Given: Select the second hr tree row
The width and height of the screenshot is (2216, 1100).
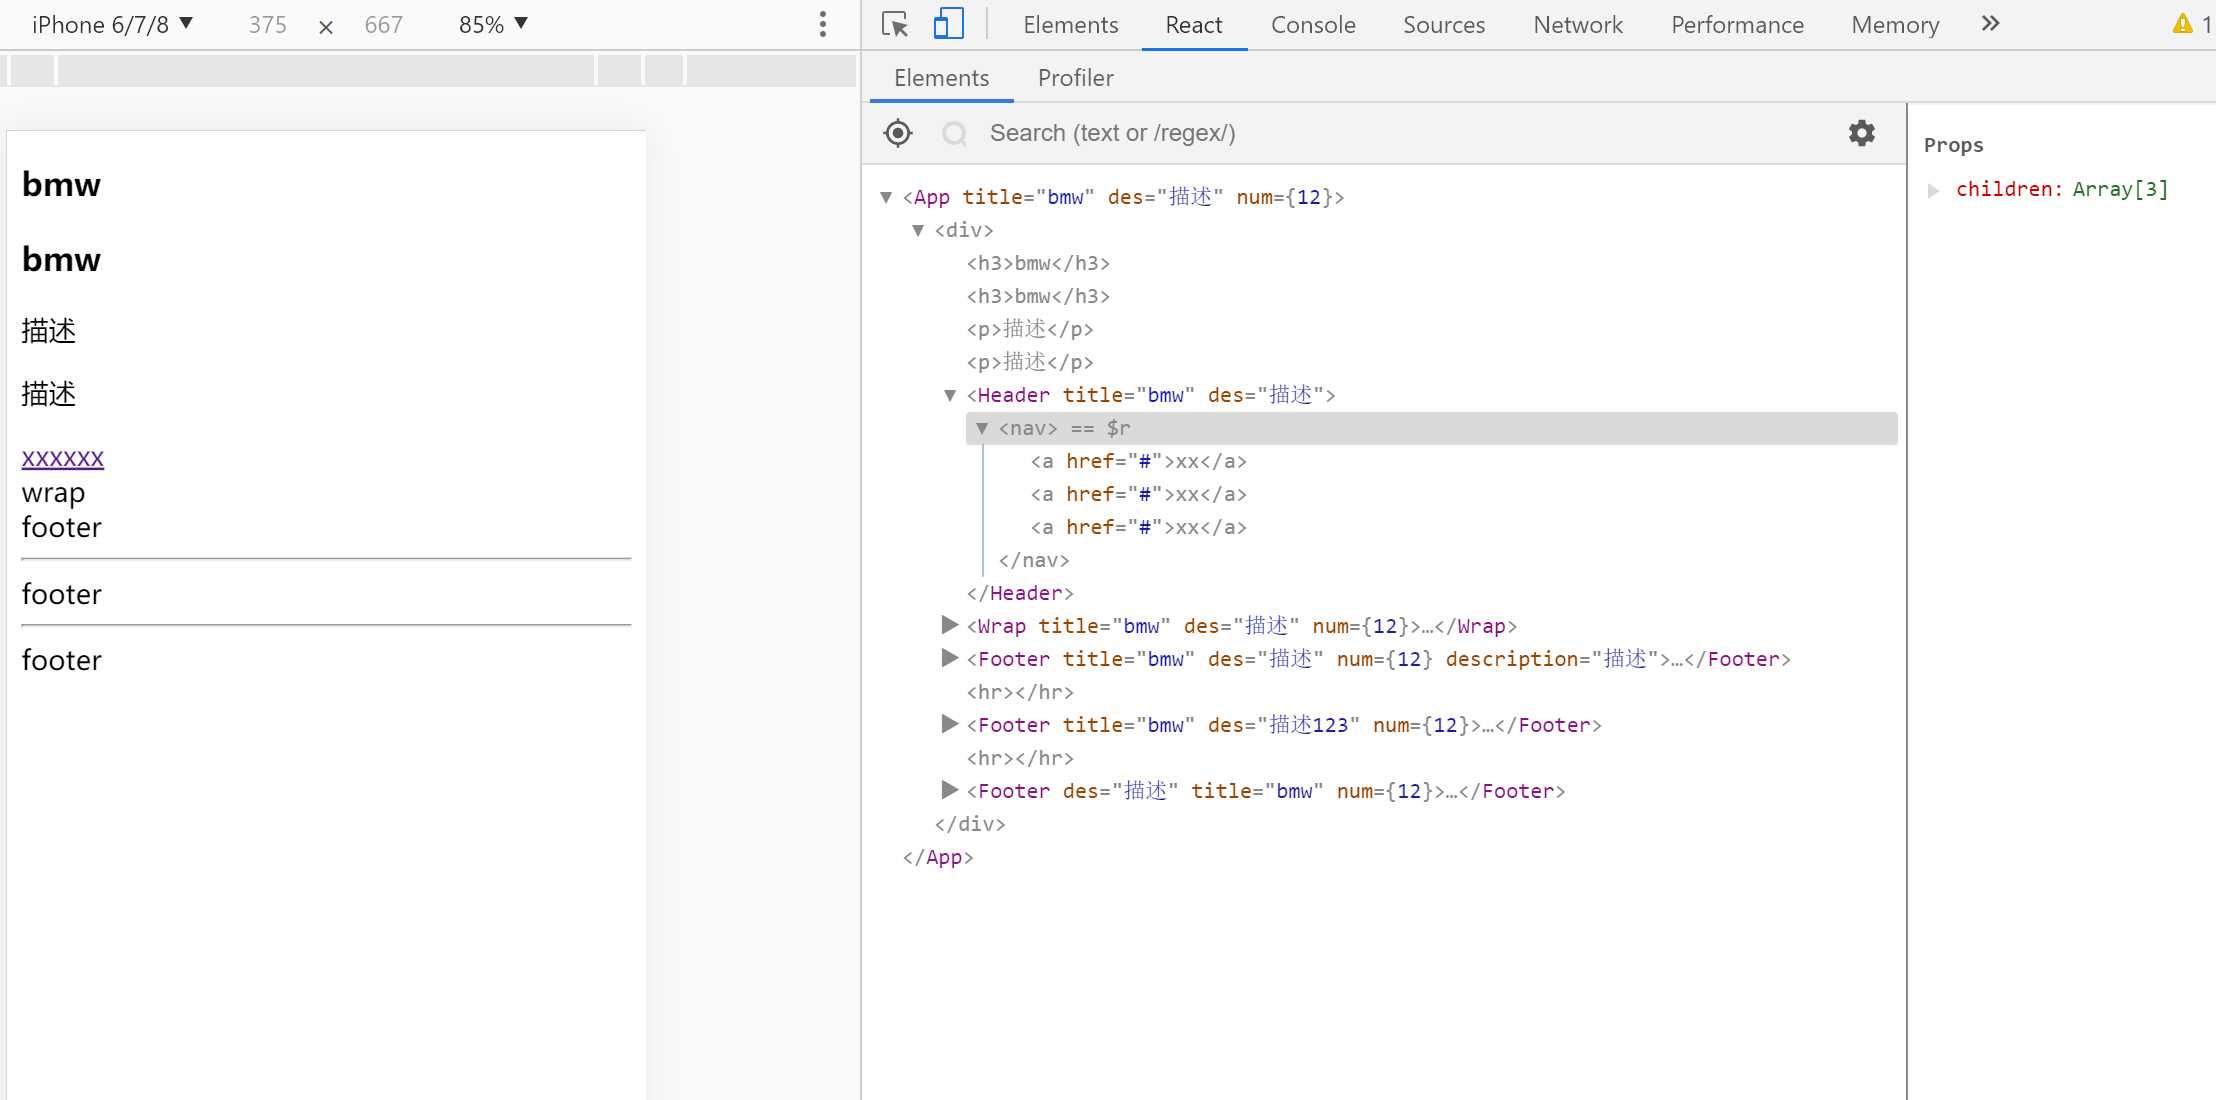Looking at the screenshot, I should 1020,758.
